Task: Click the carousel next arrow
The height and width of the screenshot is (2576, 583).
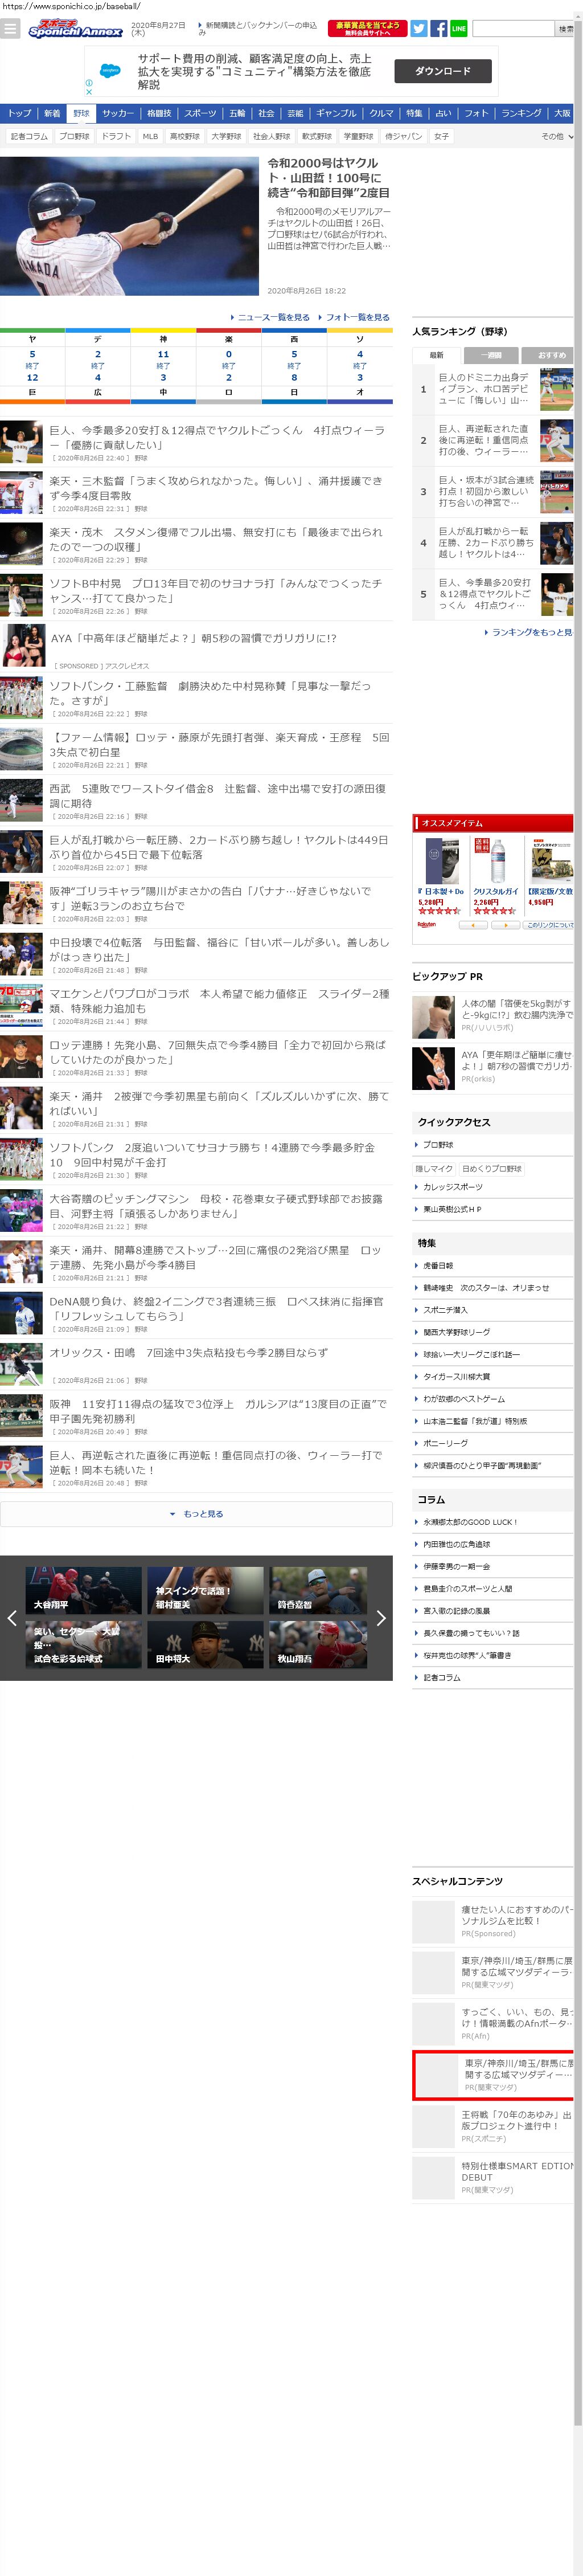Action: [380, 1617]
